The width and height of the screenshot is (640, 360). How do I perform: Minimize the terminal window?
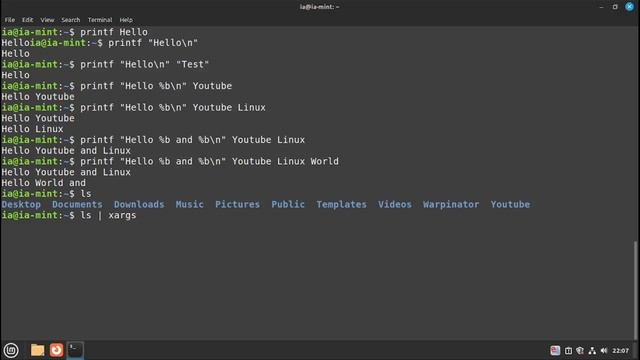pos(601,7)
